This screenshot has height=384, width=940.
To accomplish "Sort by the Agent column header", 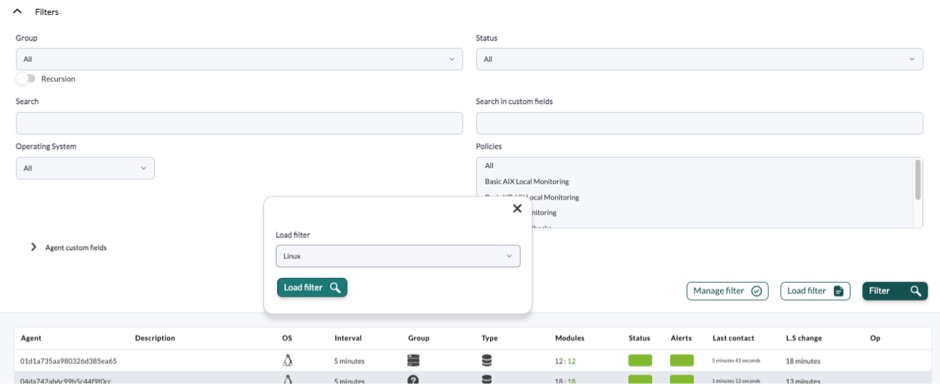I will pyautogui.click(x=31, y=338).
